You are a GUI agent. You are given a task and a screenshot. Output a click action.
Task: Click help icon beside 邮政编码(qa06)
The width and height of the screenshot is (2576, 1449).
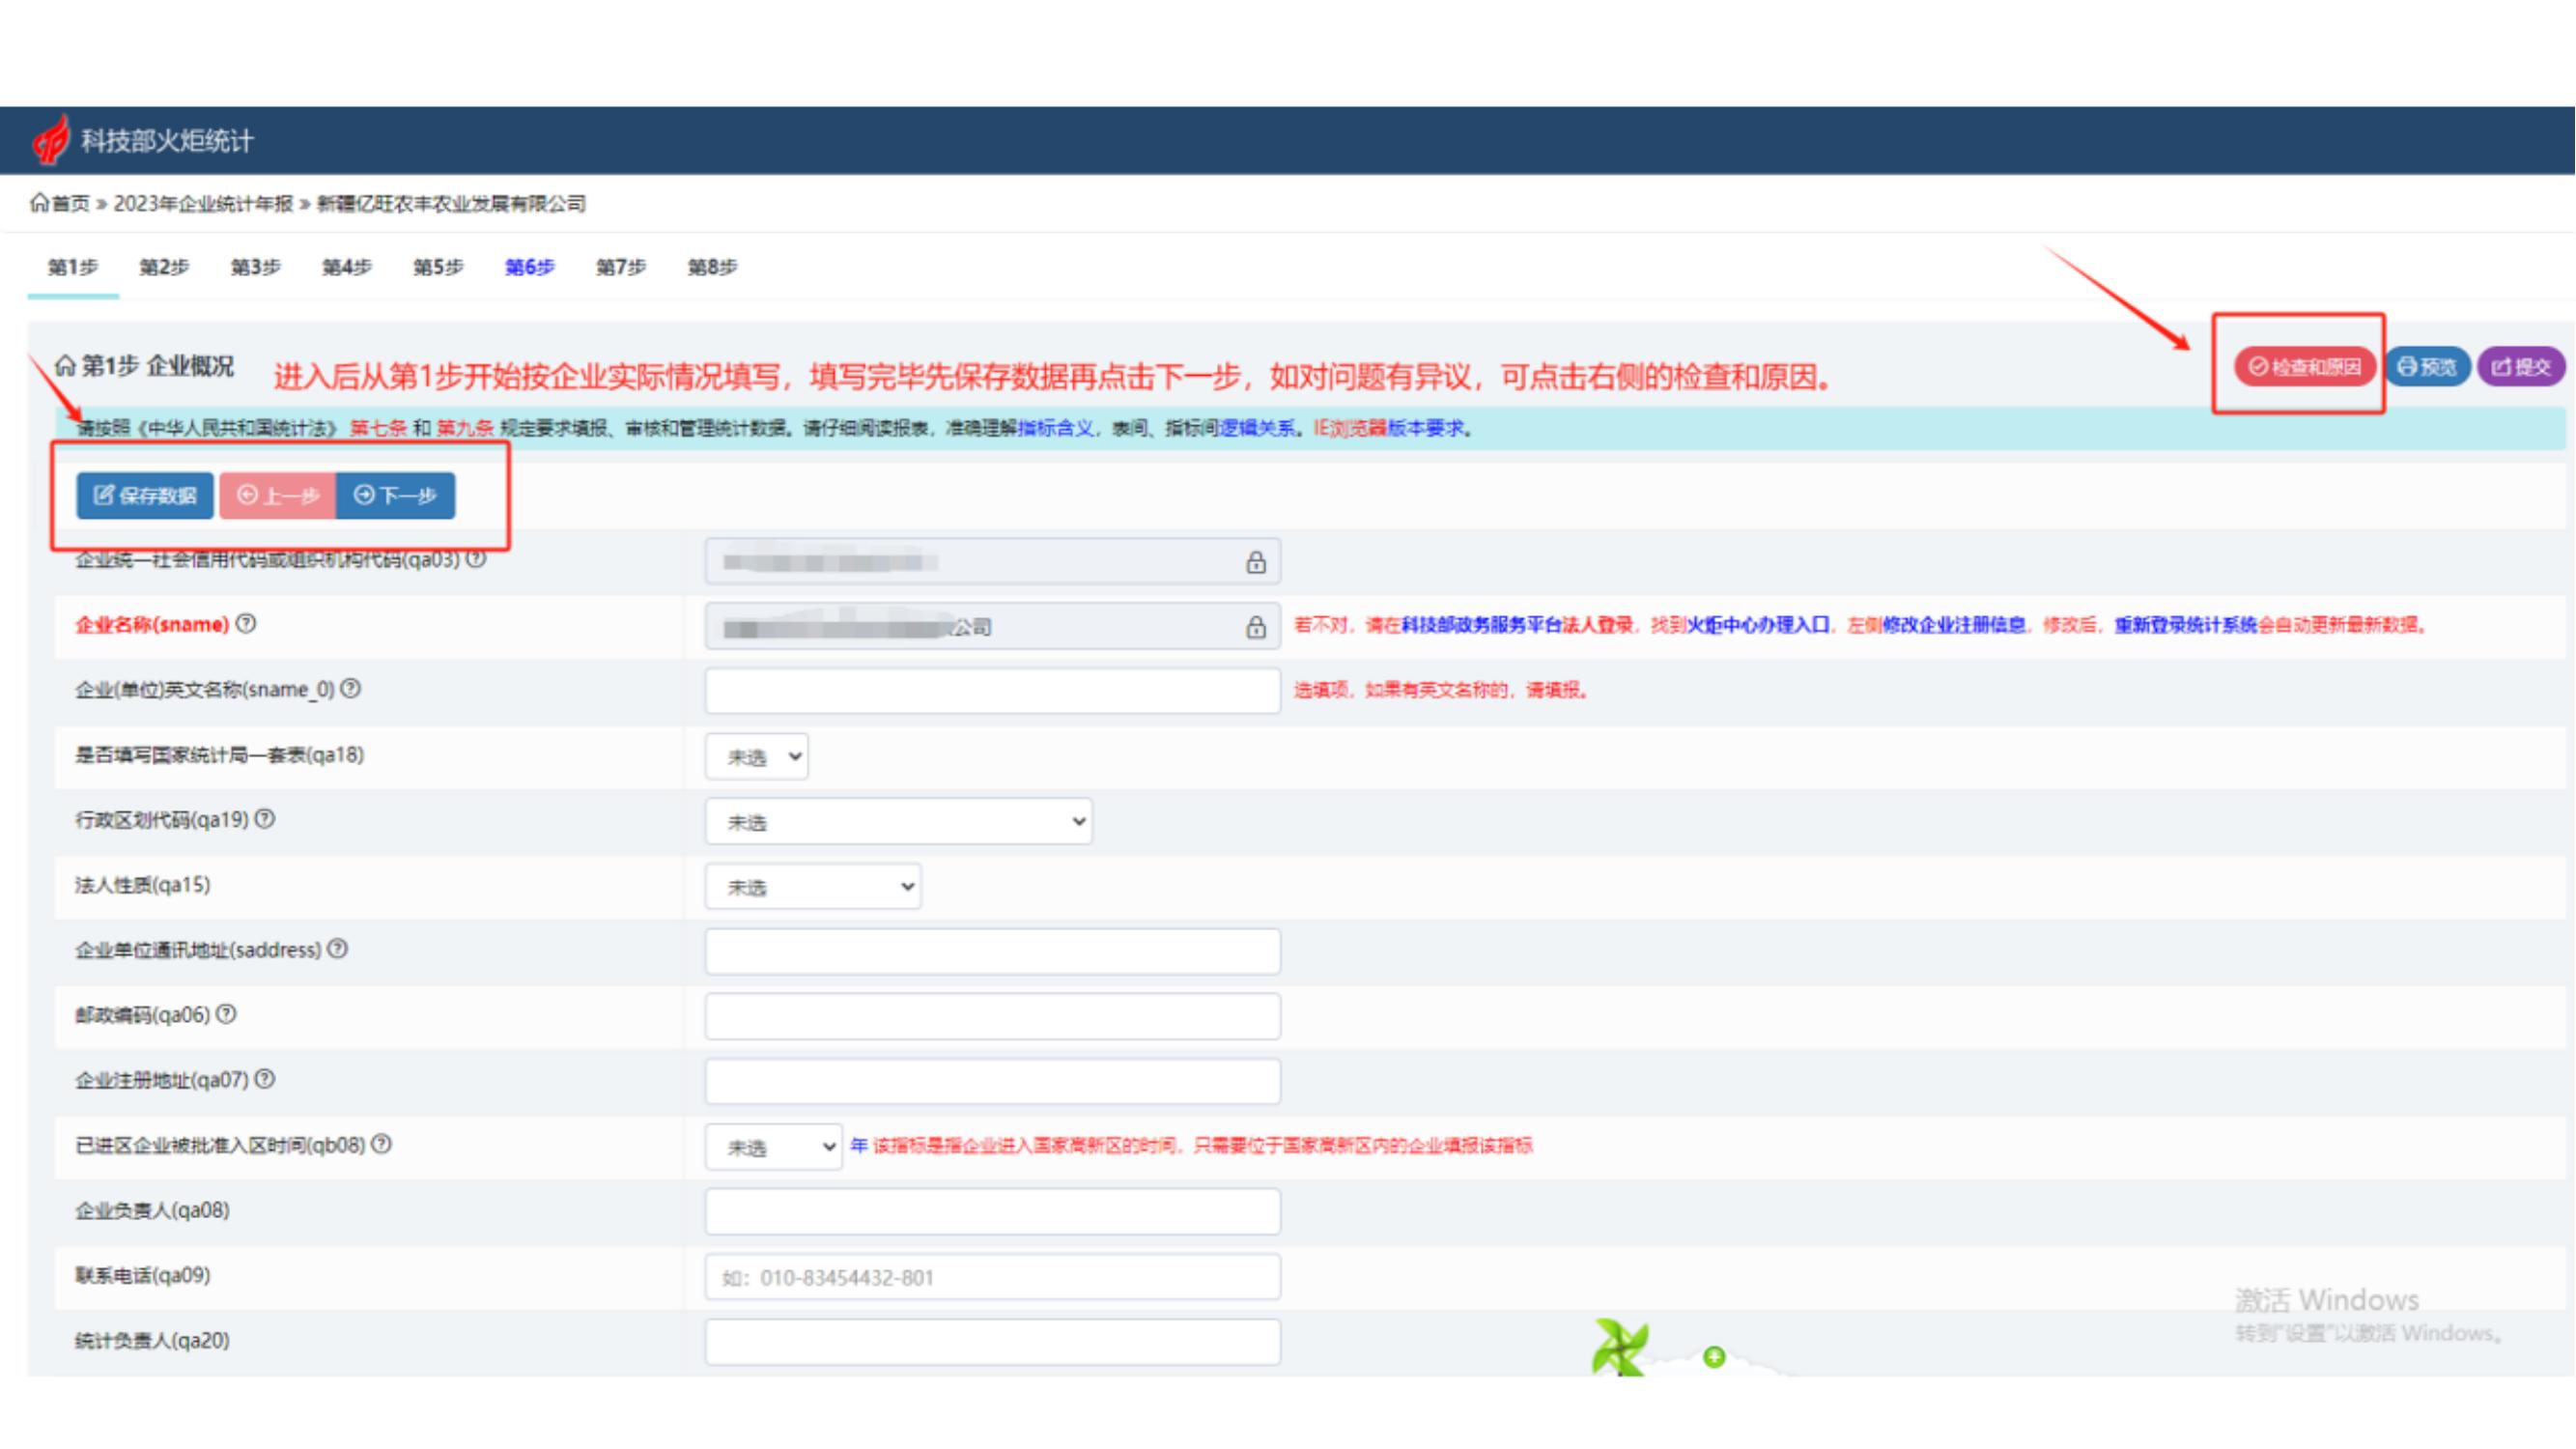click(x=227, y=1014)
